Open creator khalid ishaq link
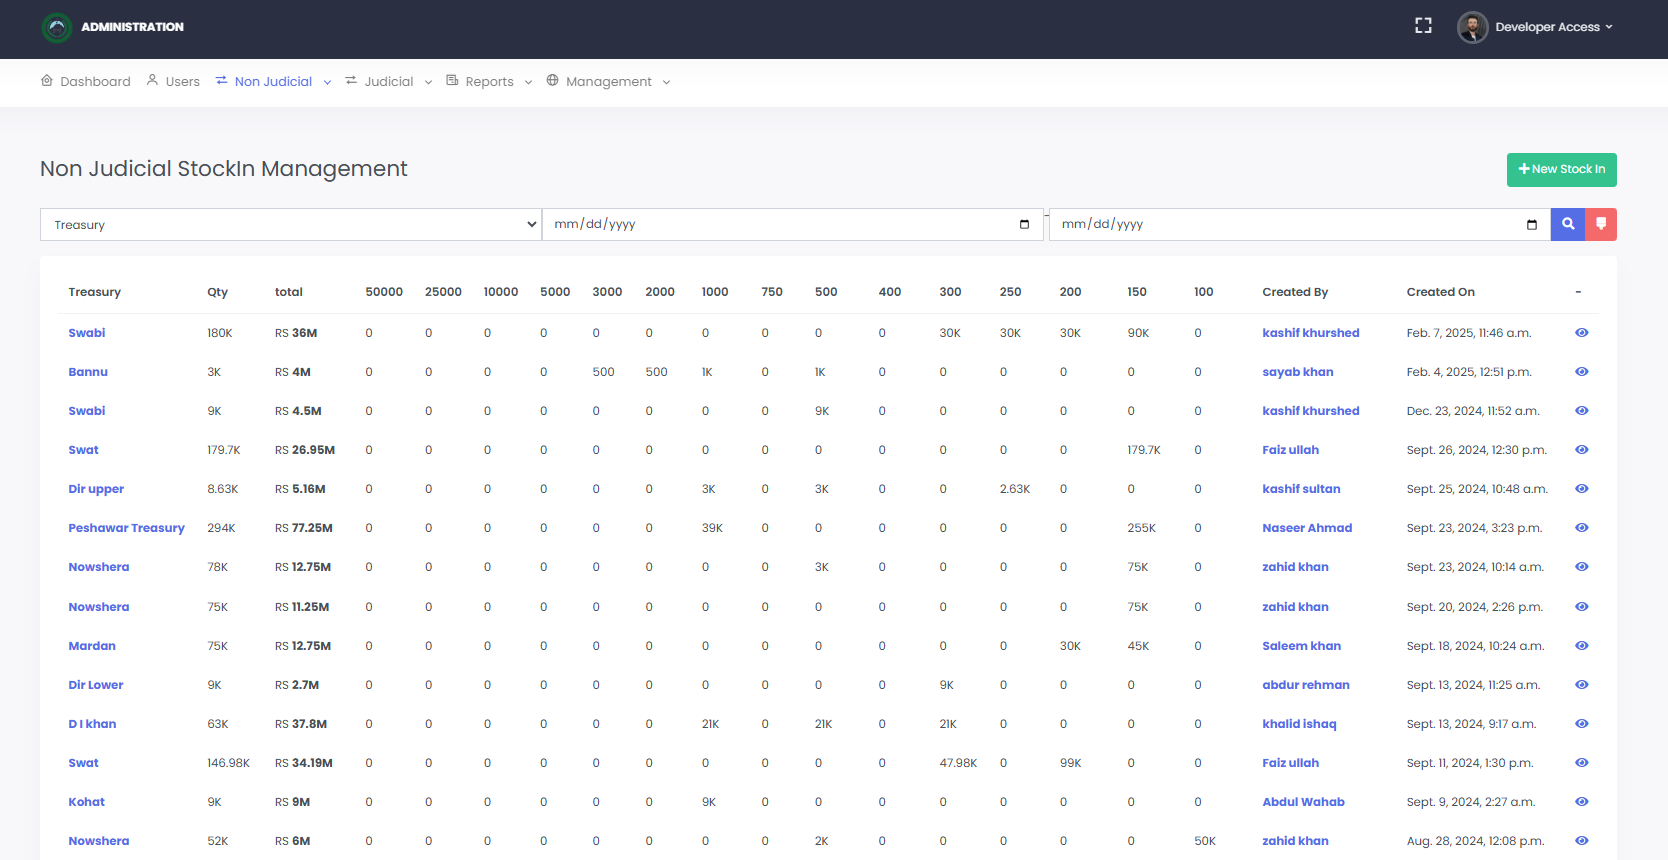1668x860 pixels. pyautogui.click(x=1299, y=724)
